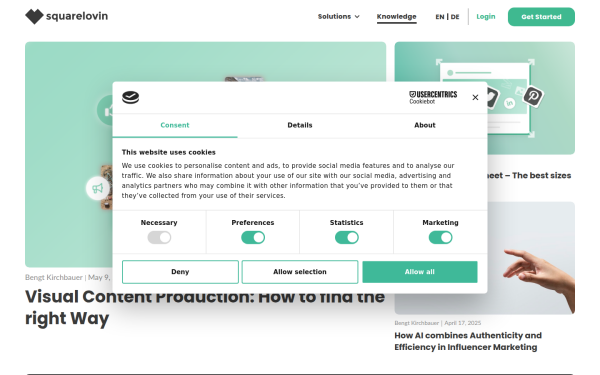This screenshot has height=375, width=600.
Task: Click the Pinterest icon in article image
Action: point(533,96)
